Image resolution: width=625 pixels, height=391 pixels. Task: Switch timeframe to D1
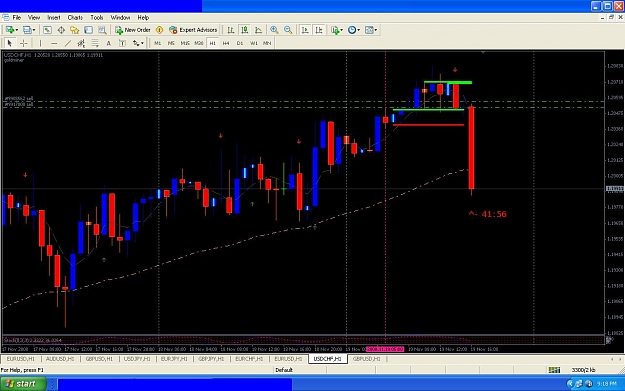(x=240, y=43)
